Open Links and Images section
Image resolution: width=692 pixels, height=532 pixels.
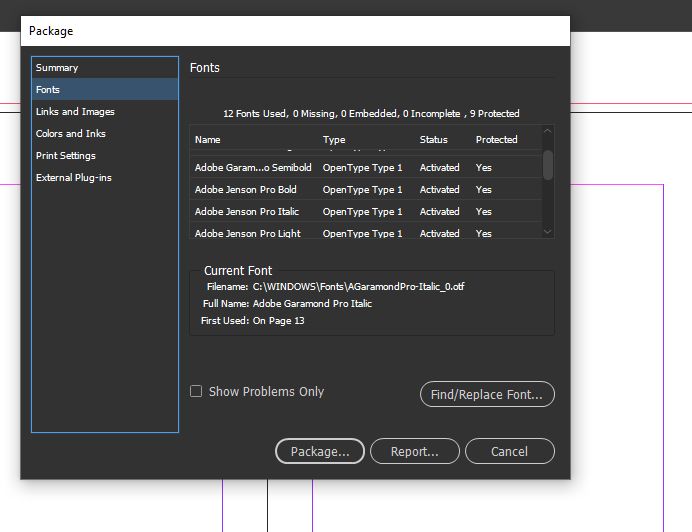coord(105,111)
